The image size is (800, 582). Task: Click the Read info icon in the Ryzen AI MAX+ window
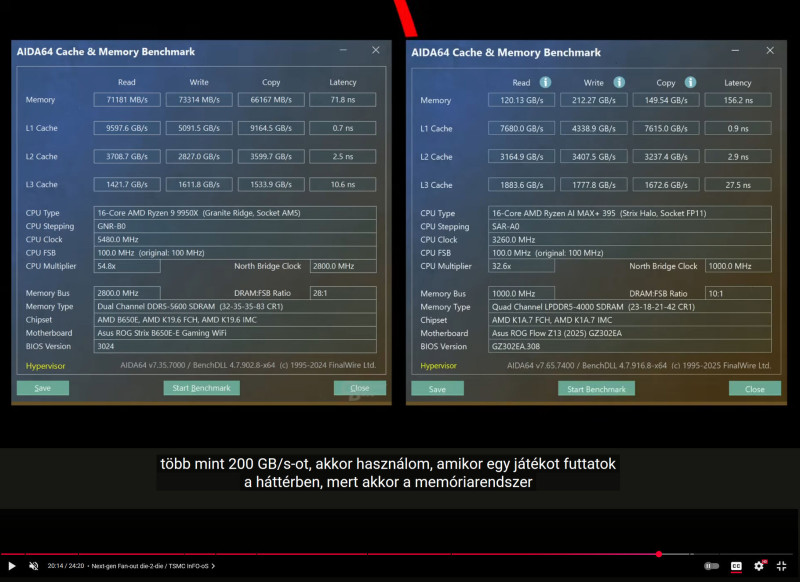[545, 82]
